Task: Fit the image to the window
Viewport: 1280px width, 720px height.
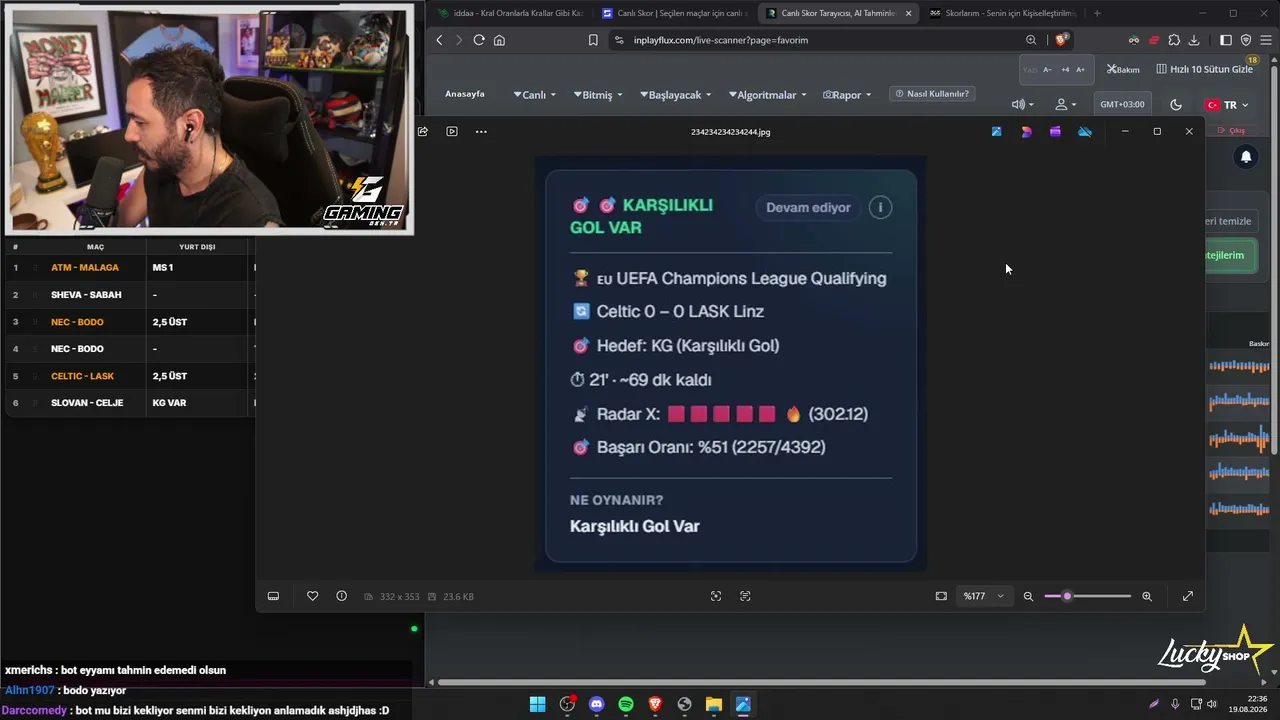Action: 941,596
